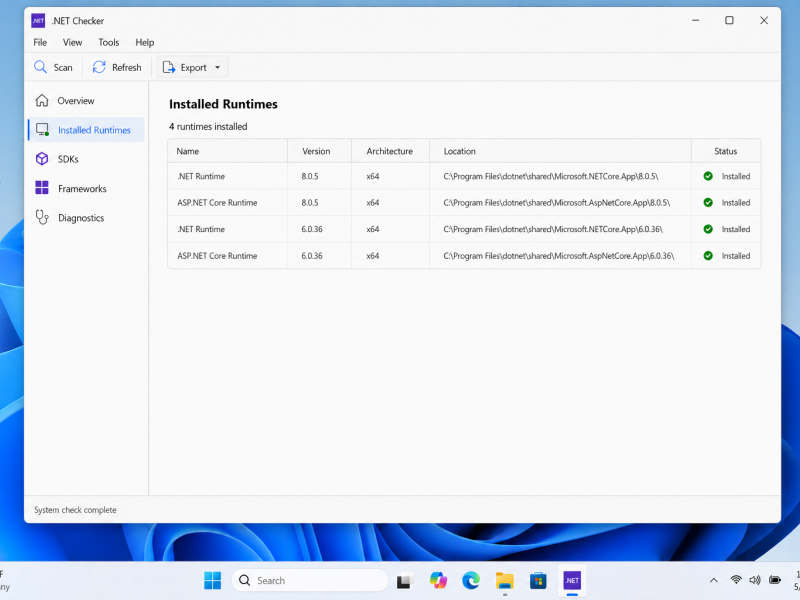Sort by the Name column header
Viewport: 800px width, 600px height.
188,151
